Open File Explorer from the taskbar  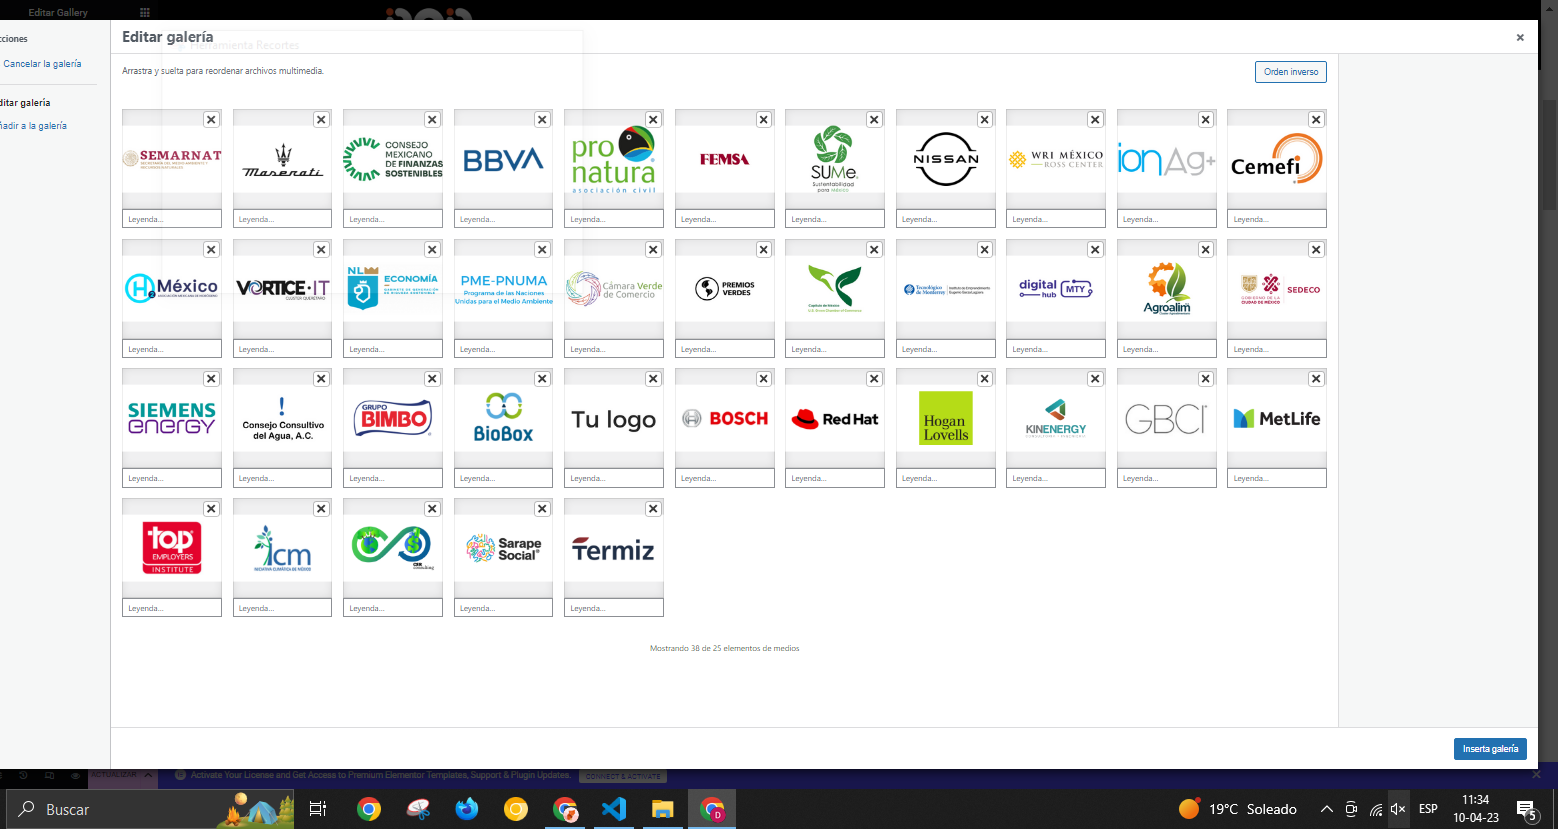[x=663, y=809]
